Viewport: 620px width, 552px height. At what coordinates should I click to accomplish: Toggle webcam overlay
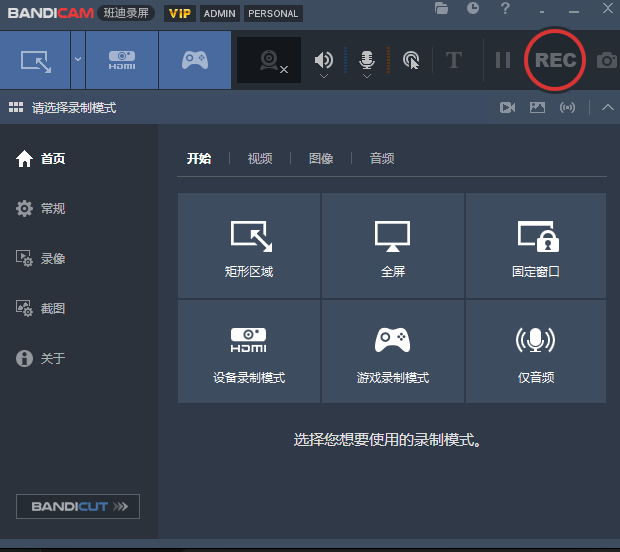(x=269, y=60)
